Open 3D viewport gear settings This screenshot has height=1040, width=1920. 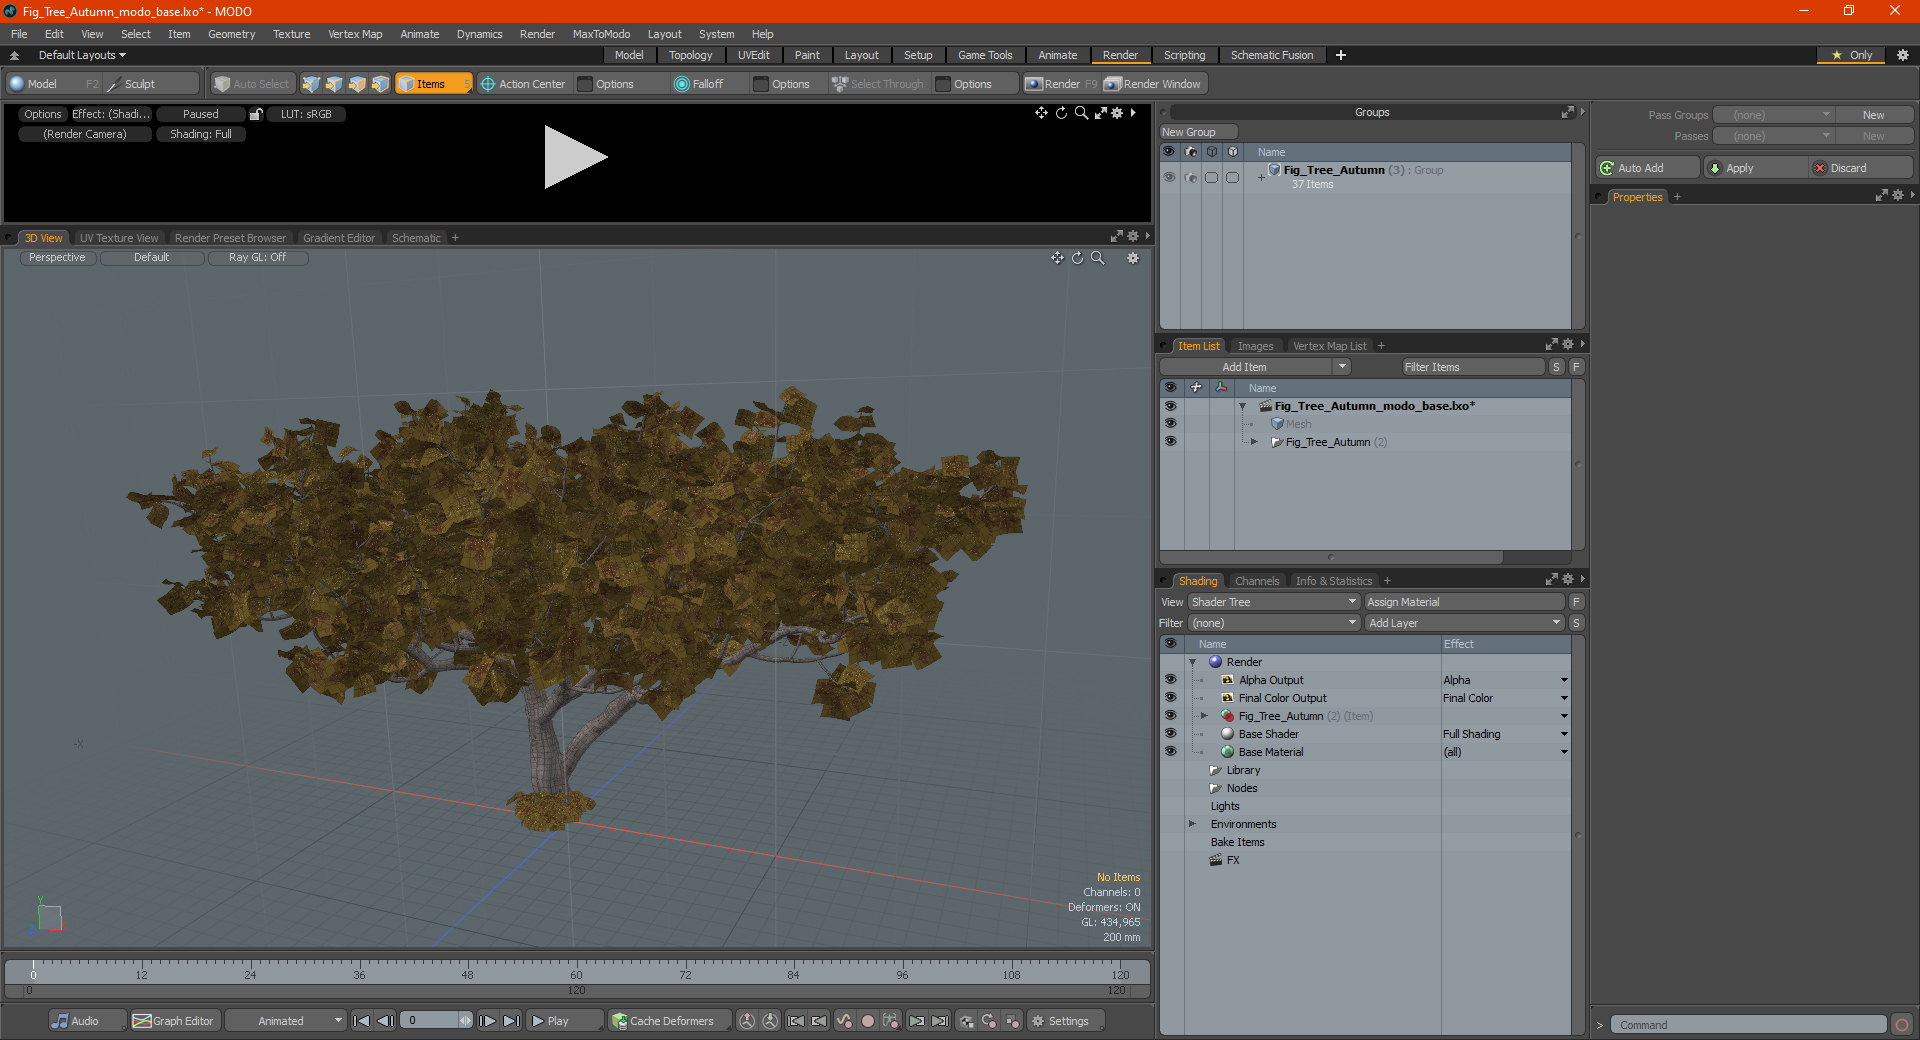pyautogui.click(x=1133, y=258)
